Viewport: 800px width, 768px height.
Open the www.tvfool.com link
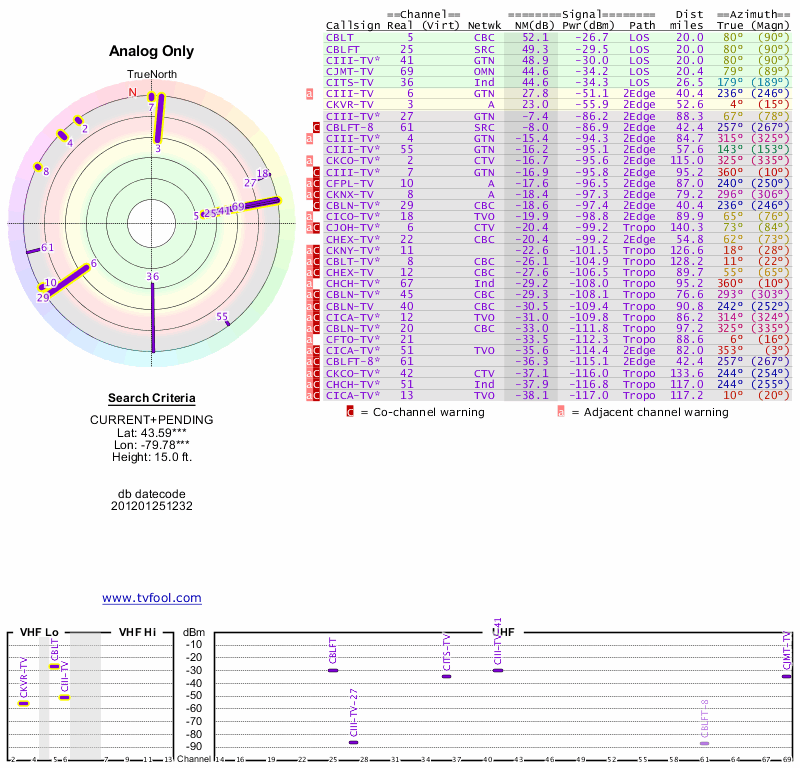tap(152, 598)
